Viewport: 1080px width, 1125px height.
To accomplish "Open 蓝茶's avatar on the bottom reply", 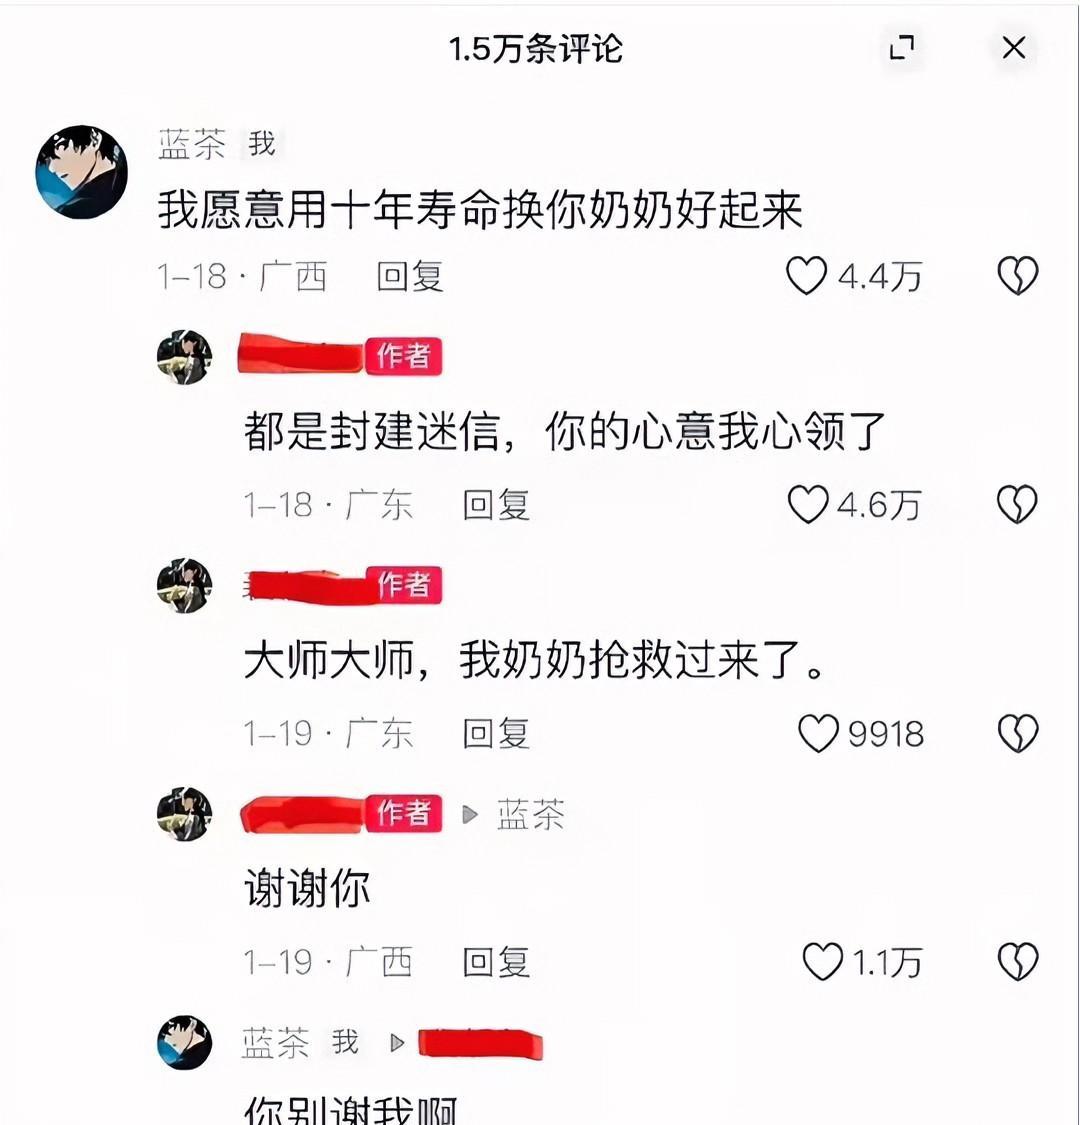I will (x=184, y=1042).
